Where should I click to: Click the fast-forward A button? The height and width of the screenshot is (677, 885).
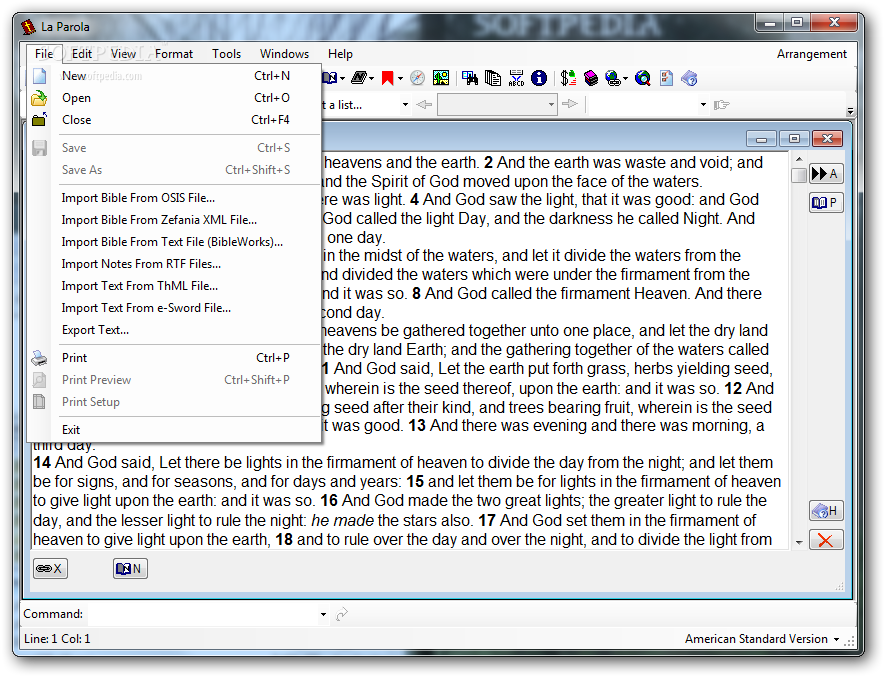[x=826, y=173]
